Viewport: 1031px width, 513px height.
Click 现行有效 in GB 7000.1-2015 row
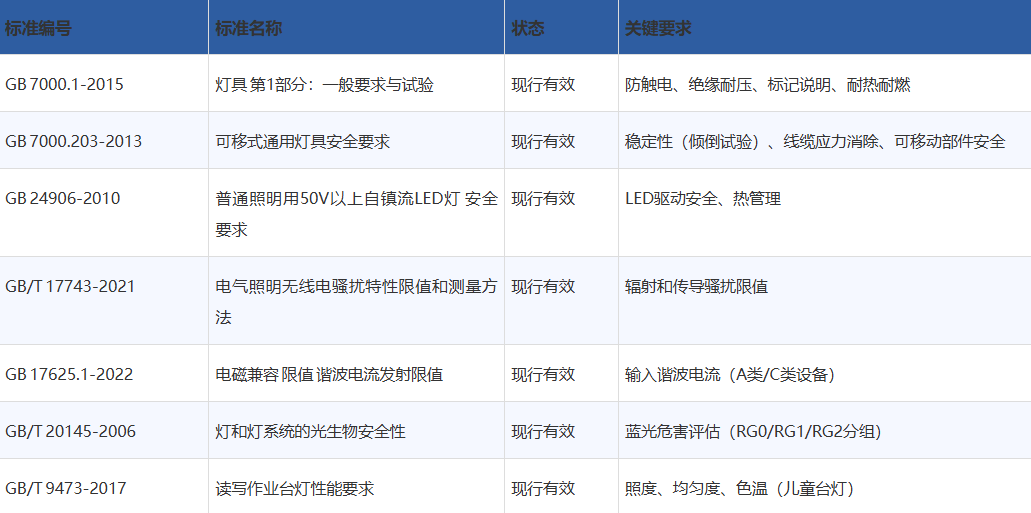544,85
